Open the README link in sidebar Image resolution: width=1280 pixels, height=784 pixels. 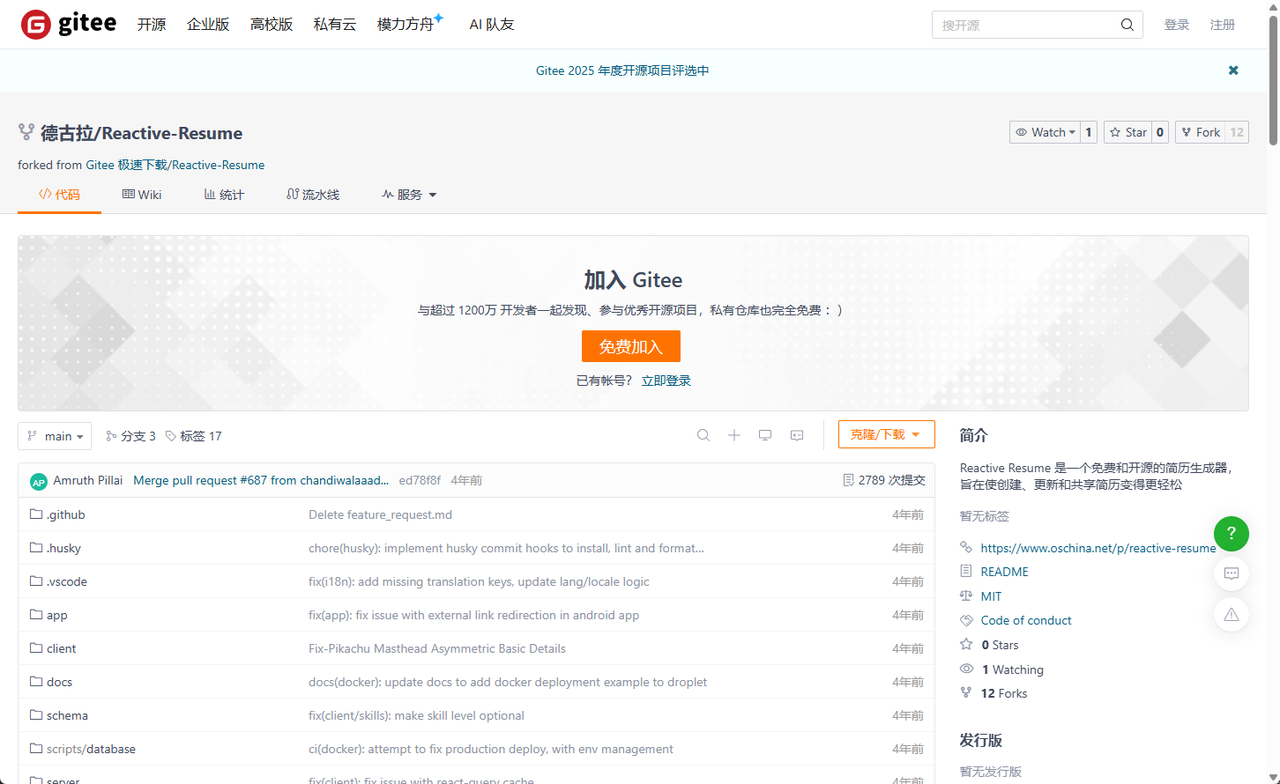point(1004,572)
